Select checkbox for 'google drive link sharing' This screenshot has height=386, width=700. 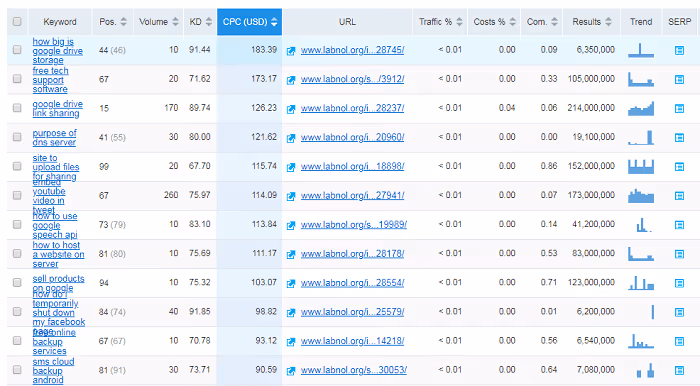coord(17,108)
